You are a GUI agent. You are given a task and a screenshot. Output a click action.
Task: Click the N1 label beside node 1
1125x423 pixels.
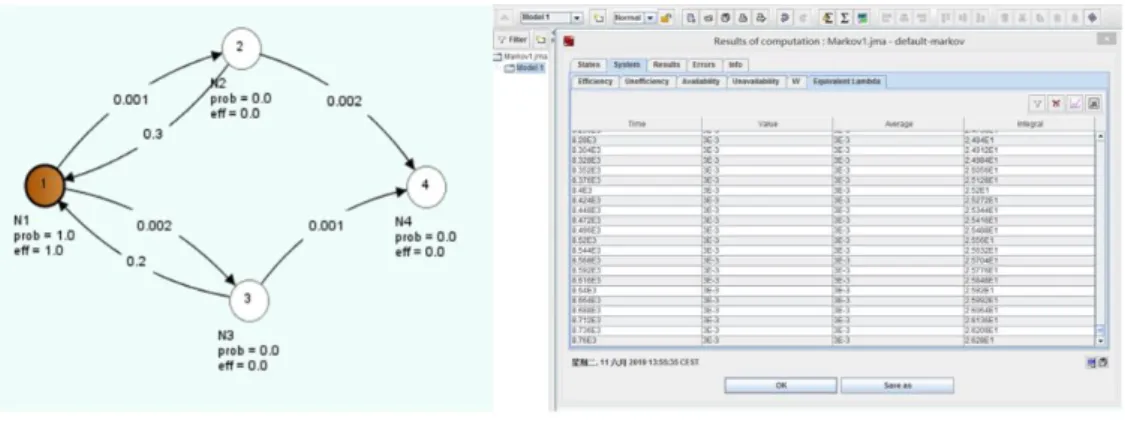(21, 220)
